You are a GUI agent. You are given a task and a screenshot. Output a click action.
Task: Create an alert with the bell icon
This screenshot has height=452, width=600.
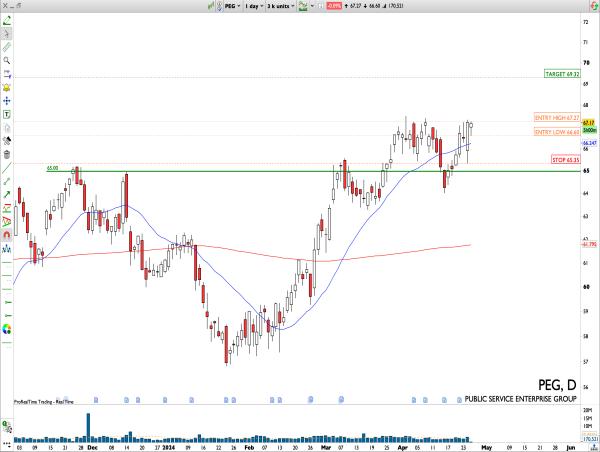coord(7,88)
